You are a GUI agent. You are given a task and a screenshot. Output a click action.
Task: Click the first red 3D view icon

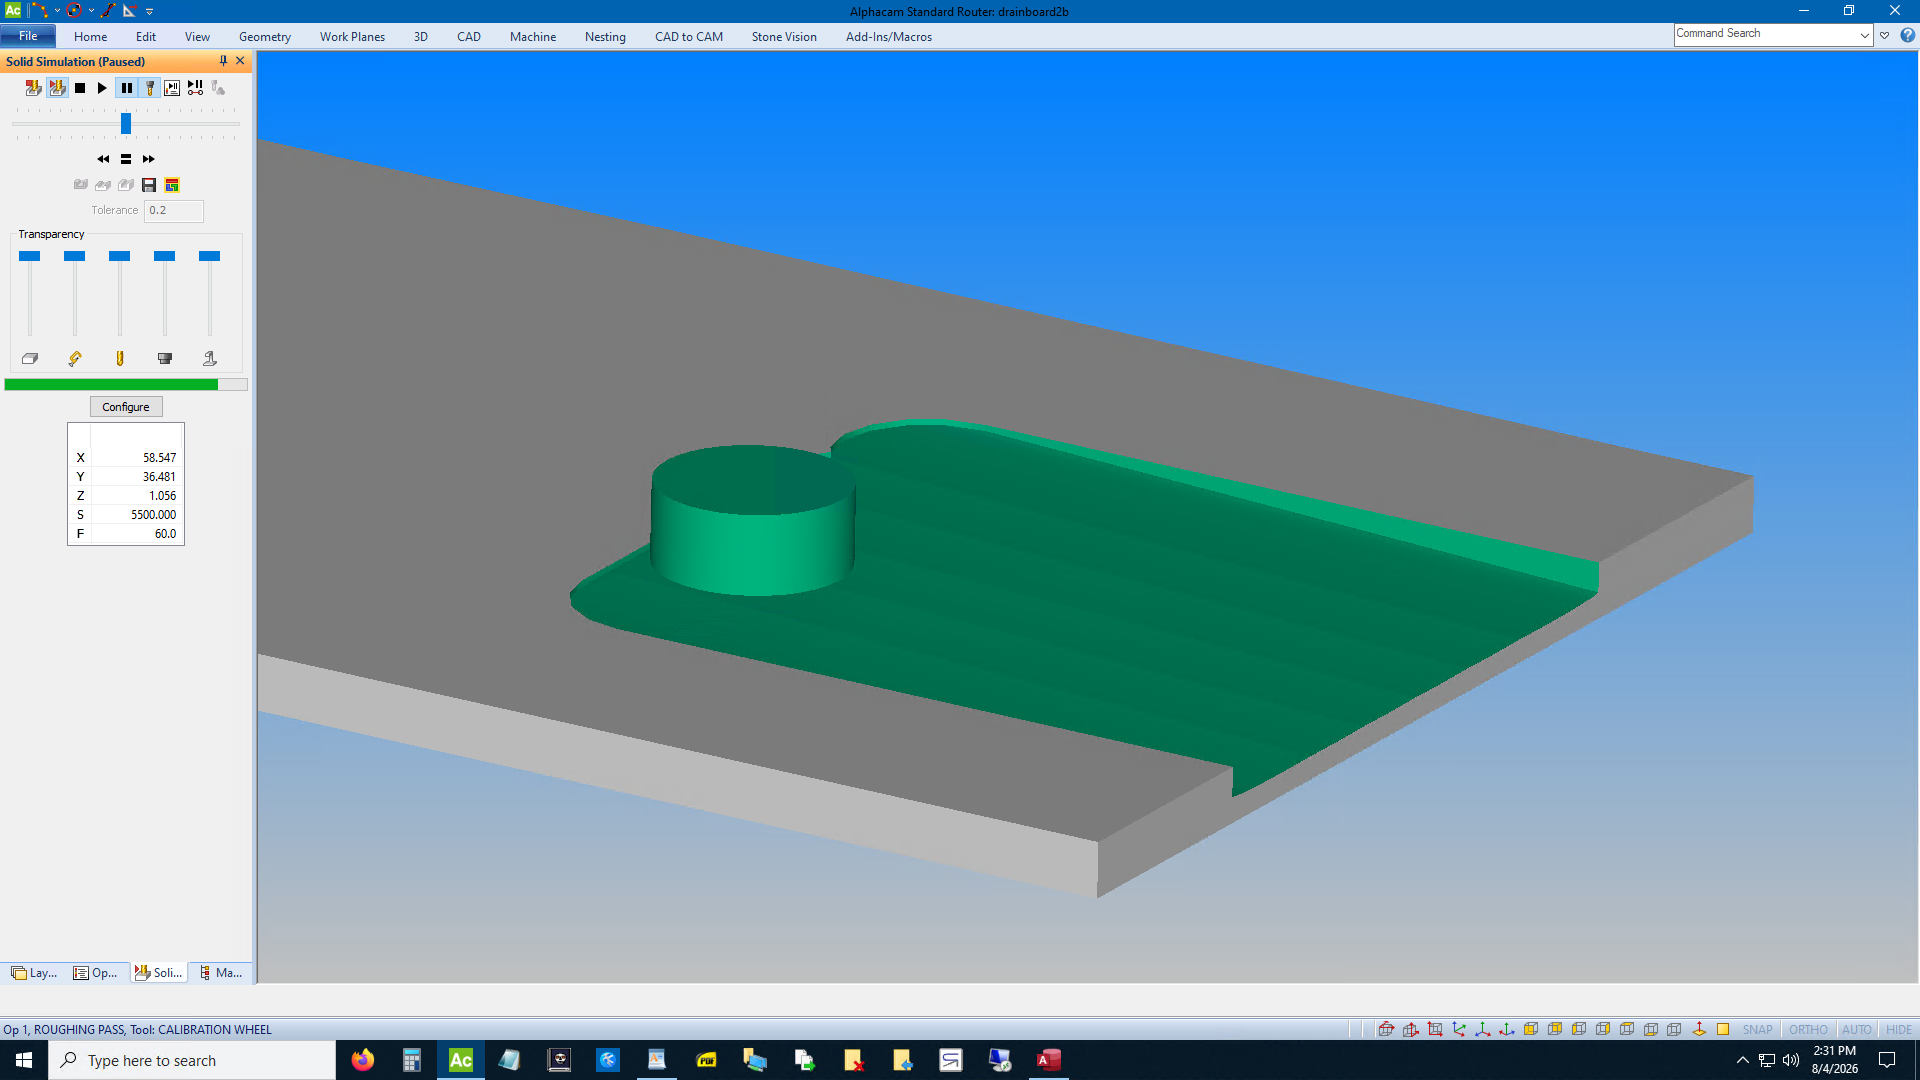click(x=1386, y=1029)
